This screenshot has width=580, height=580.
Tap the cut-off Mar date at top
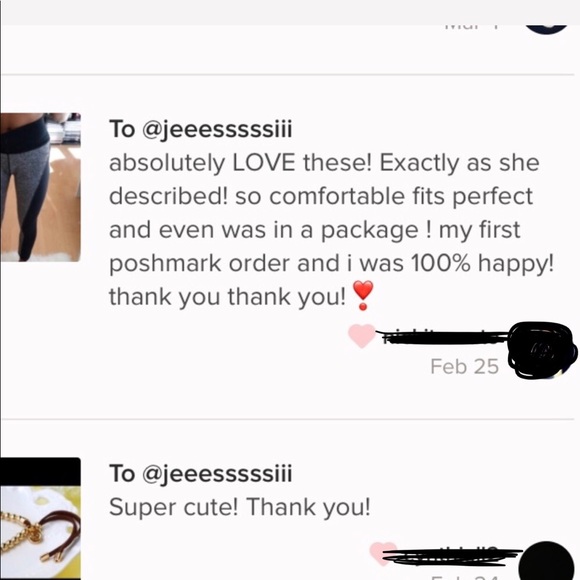click(471, 27)
